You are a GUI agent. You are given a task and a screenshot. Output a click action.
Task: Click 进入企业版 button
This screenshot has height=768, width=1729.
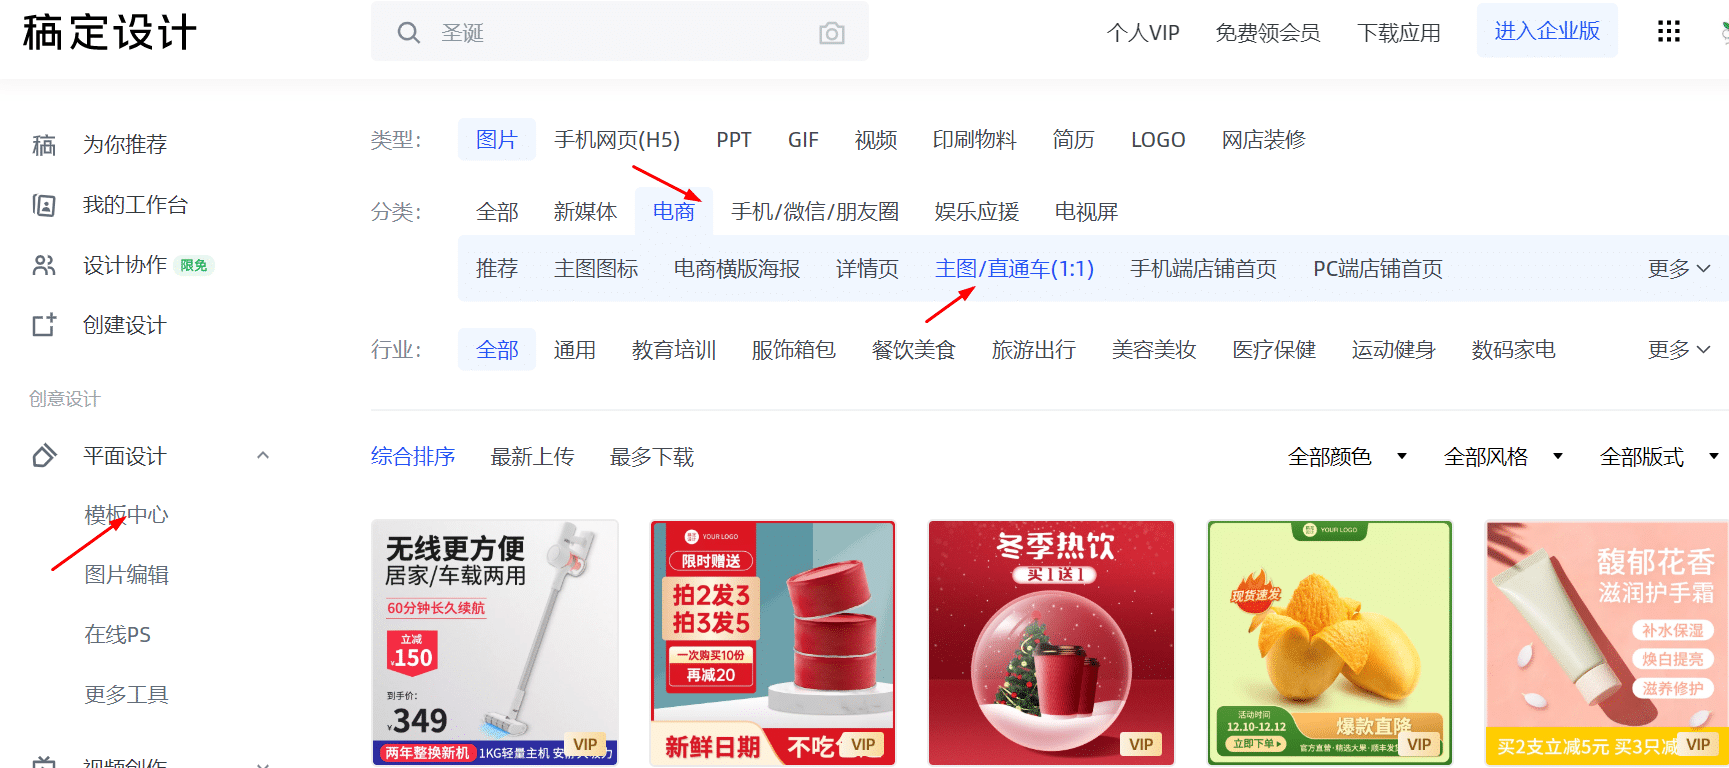(1547, 31)
